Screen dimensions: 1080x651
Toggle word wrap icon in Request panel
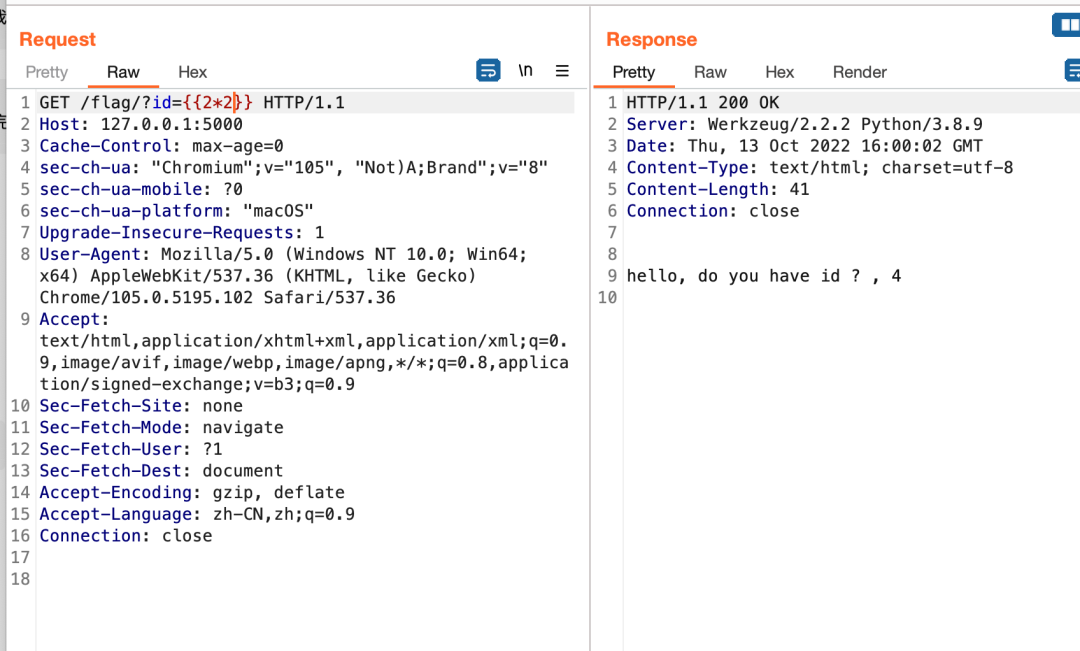click(x=488, y=70)
